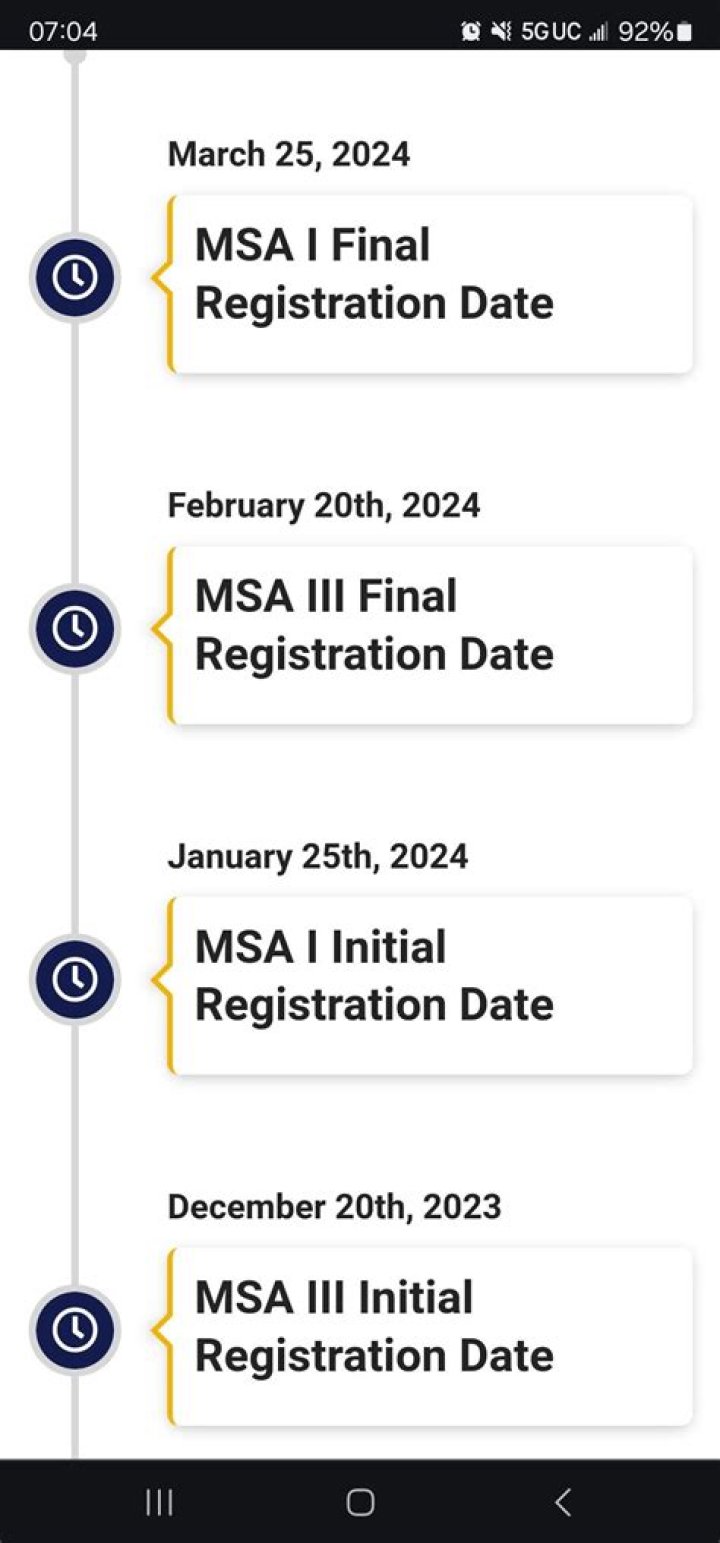This screenshot has width=720, height=1543.
Task: Tap the Android Back navigation arrow
Action: click(563, 1501)
